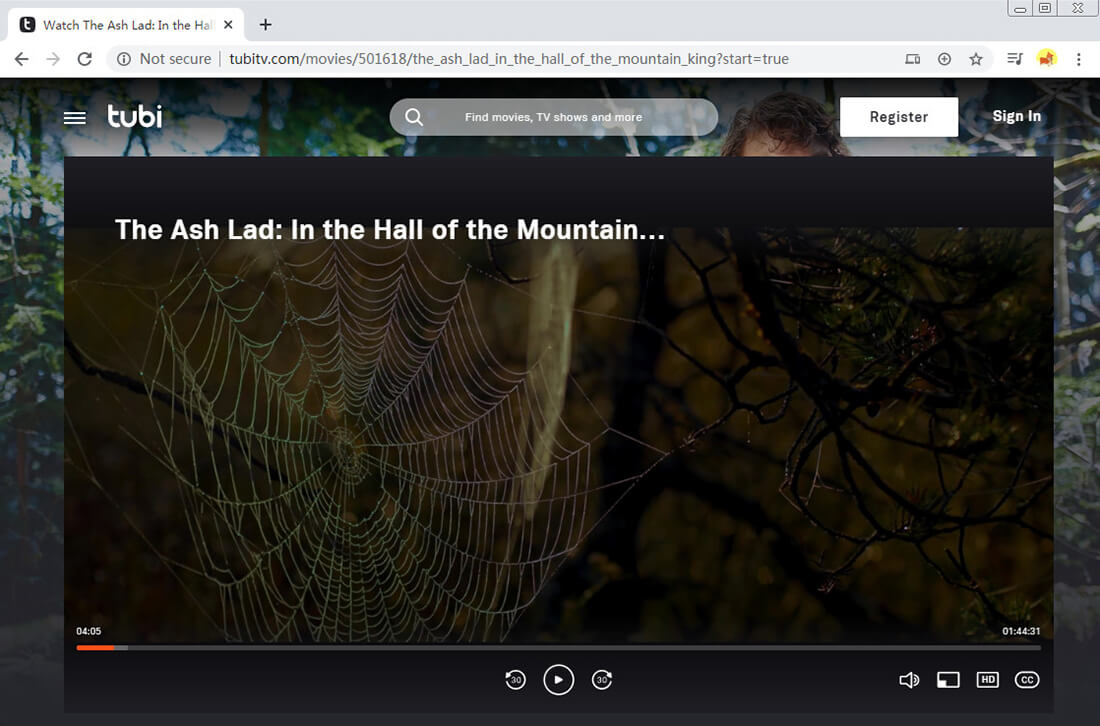Open HD quality settings
Viewport: 1100px width, 726px height.
tap(988, 680)
